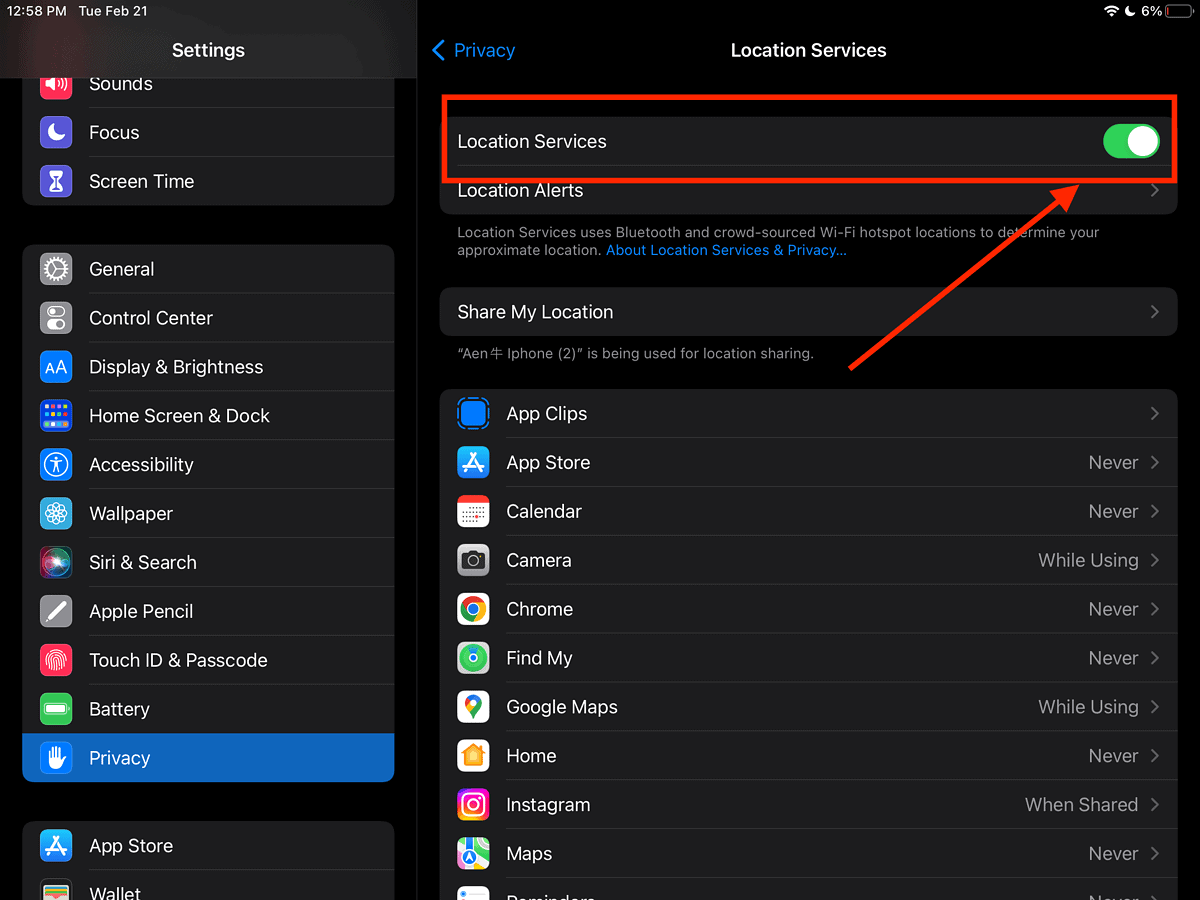Expand Share My Location options
This screenshot has height=900, width=1200.
point(808,311)
